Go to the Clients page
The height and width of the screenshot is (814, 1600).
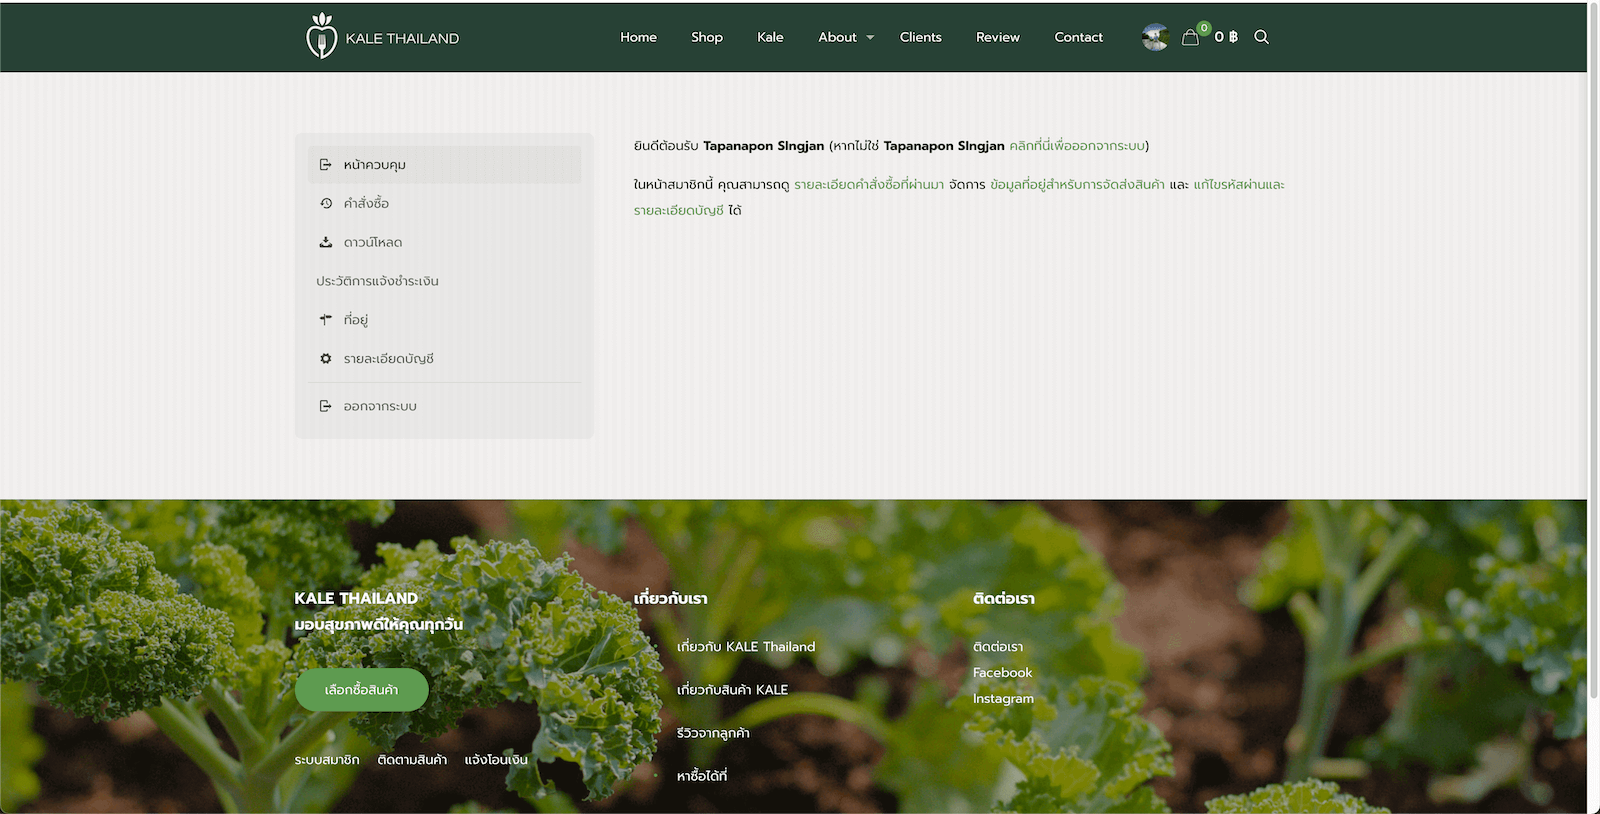(920, 37)
